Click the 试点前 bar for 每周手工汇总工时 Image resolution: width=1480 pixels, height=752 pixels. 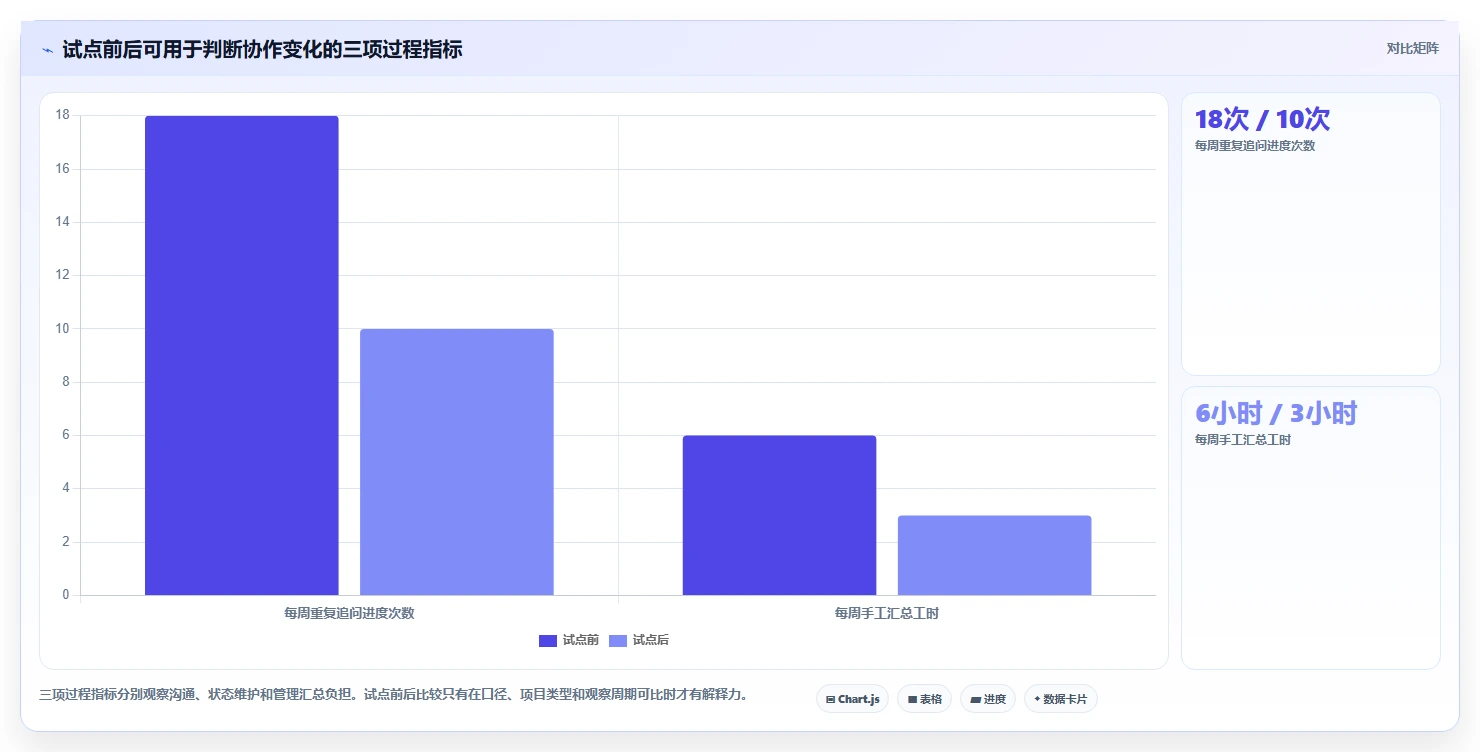tap(780, 515)
